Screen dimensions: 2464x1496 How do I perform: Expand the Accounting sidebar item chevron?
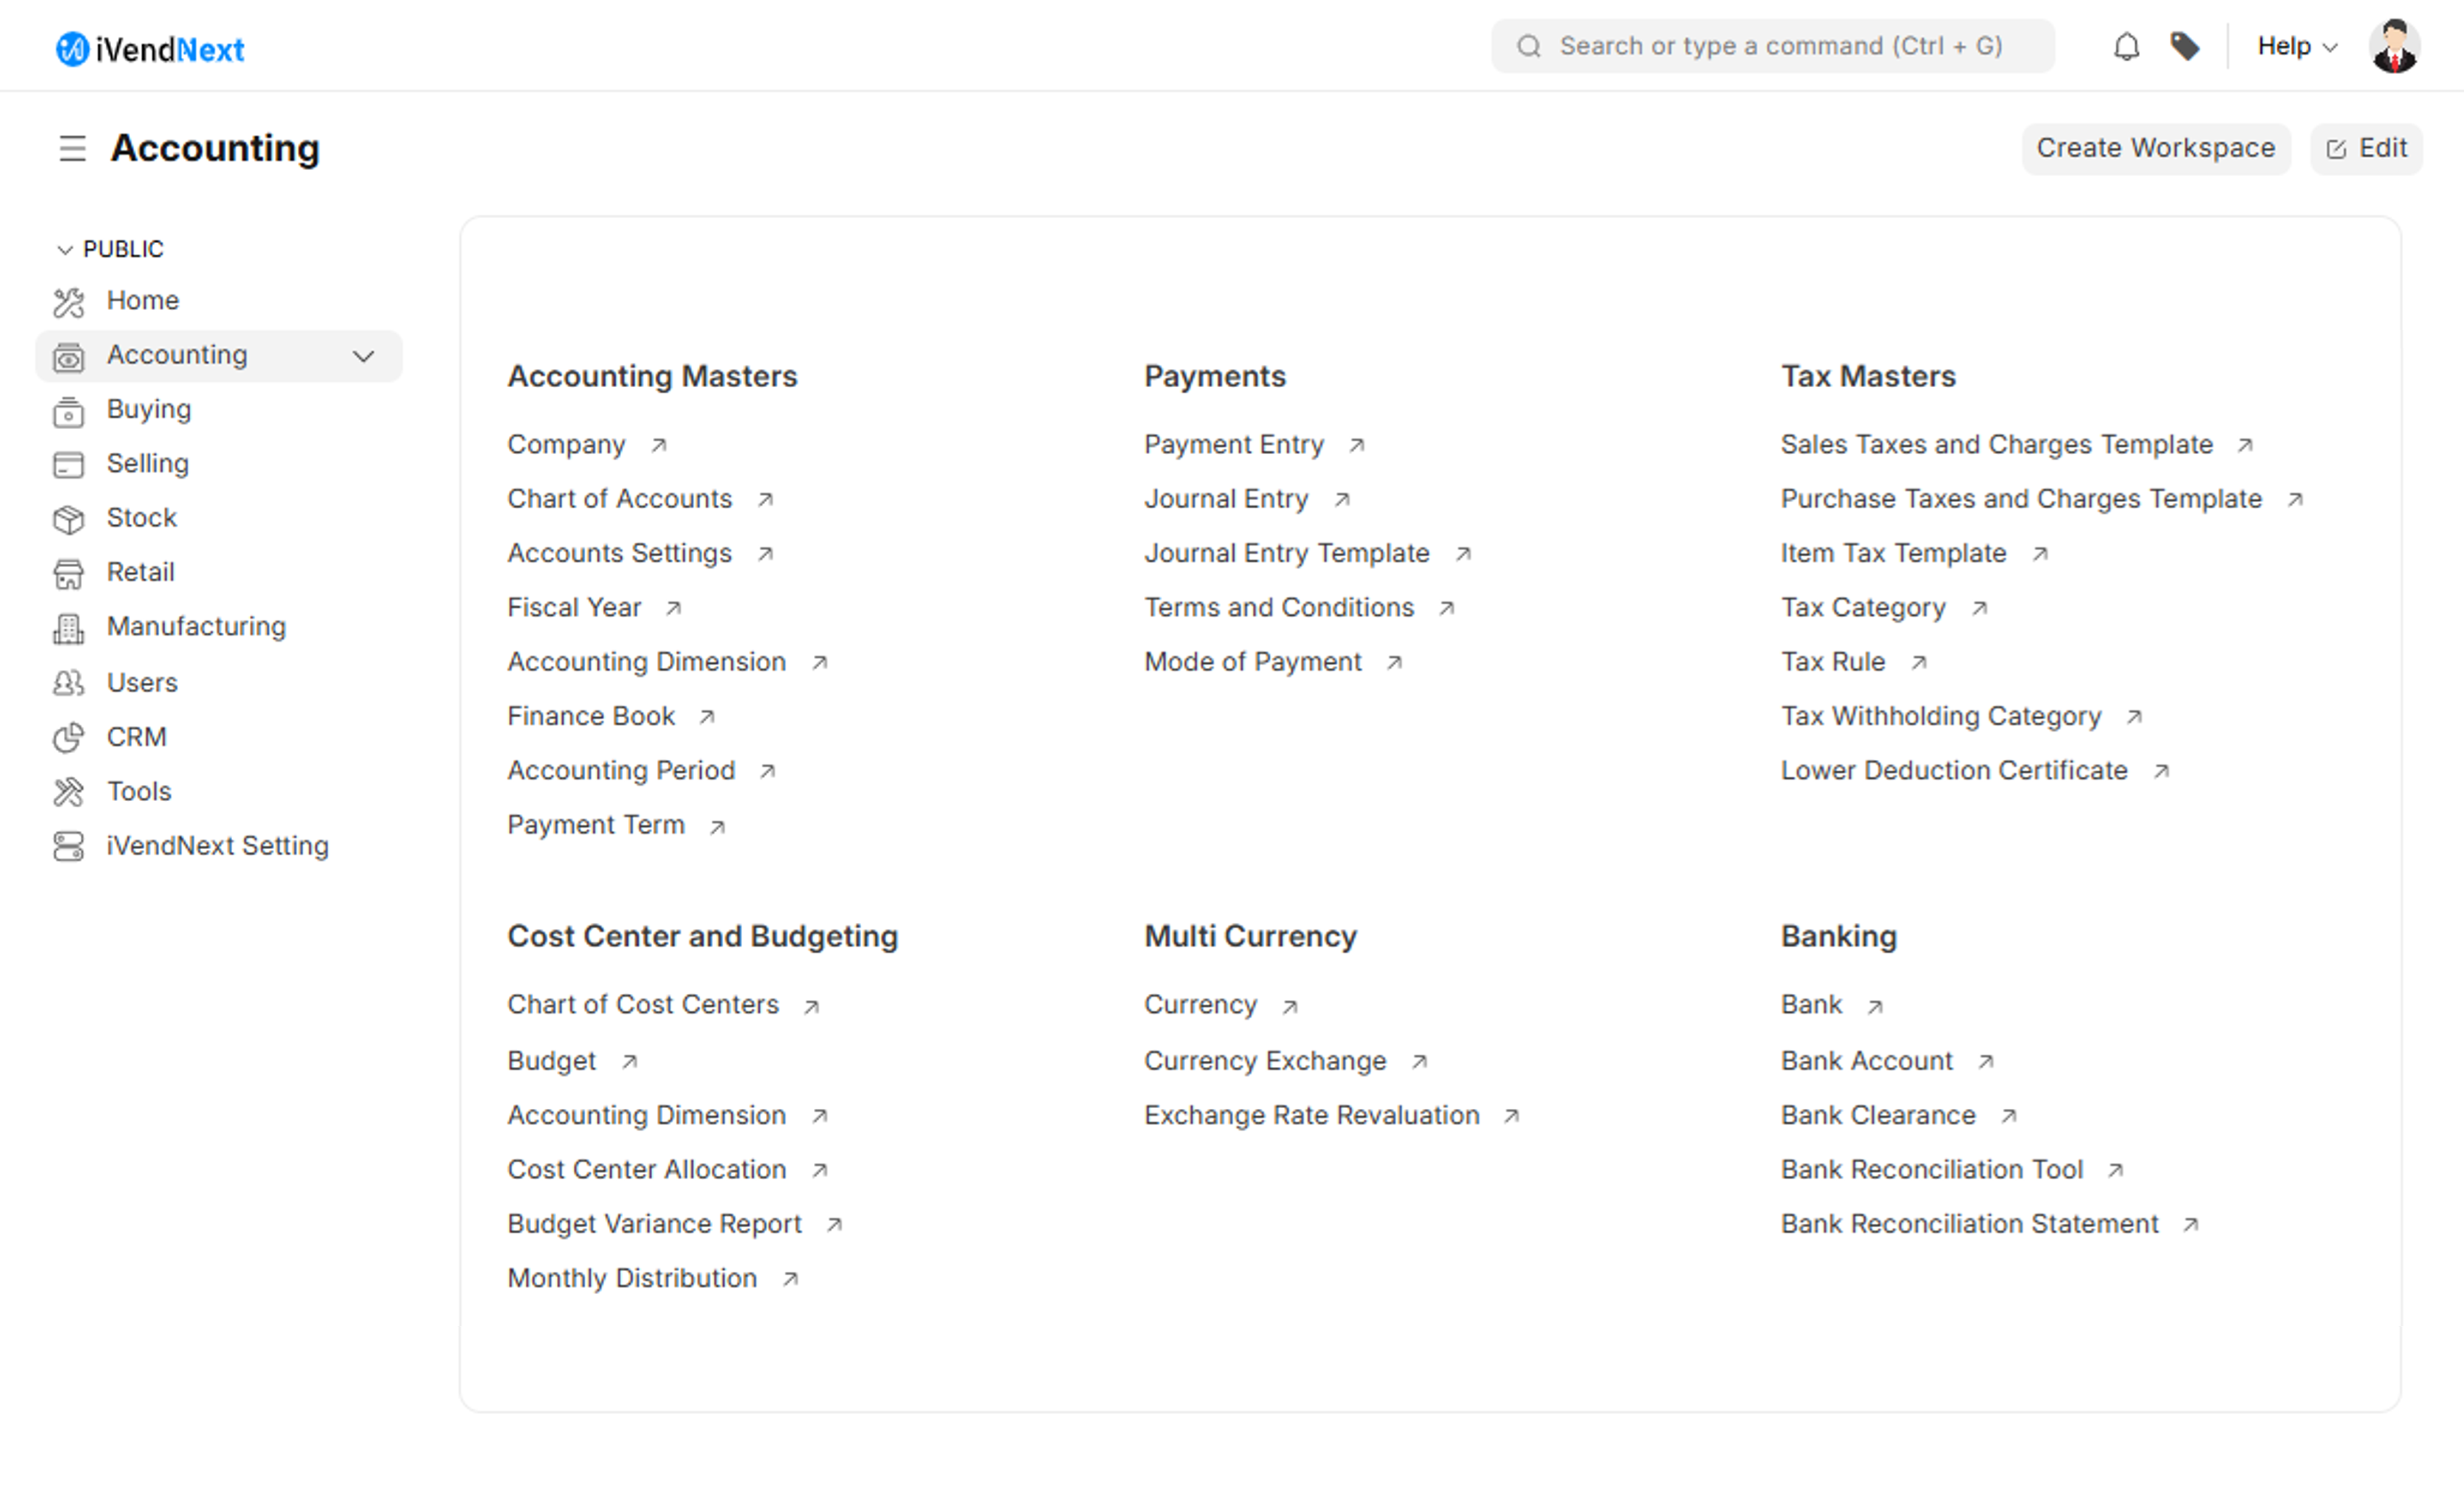click(x=364, y=356)
